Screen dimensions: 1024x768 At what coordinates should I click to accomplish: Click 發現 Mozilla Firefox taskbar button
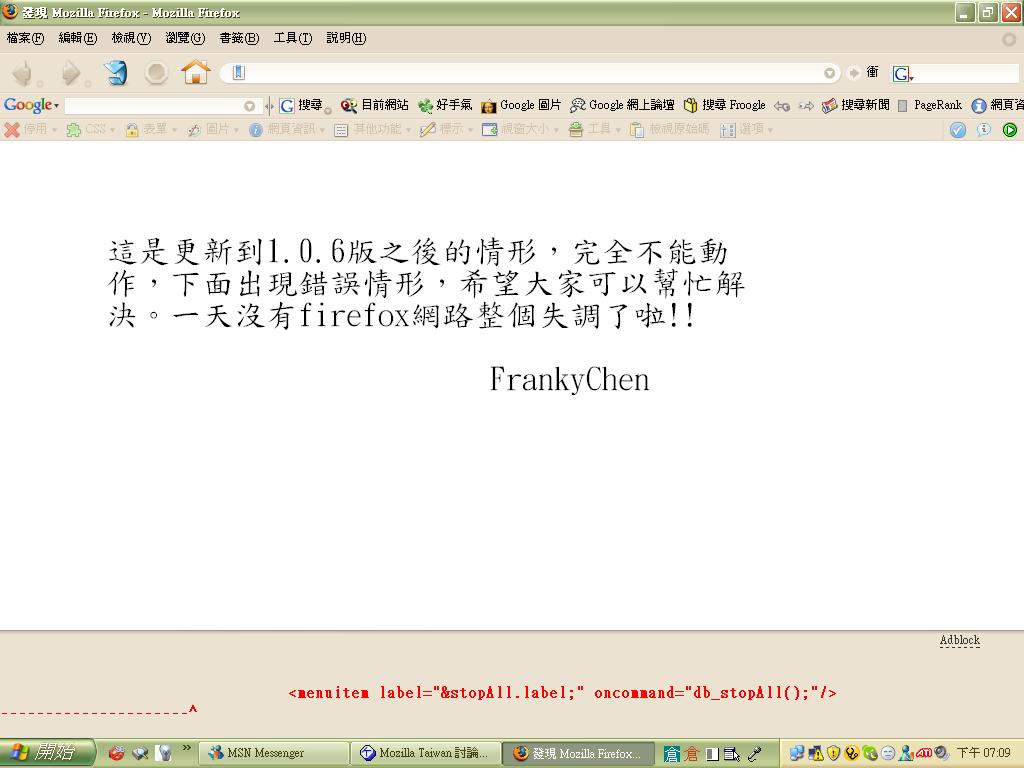[x=577, y=753]
